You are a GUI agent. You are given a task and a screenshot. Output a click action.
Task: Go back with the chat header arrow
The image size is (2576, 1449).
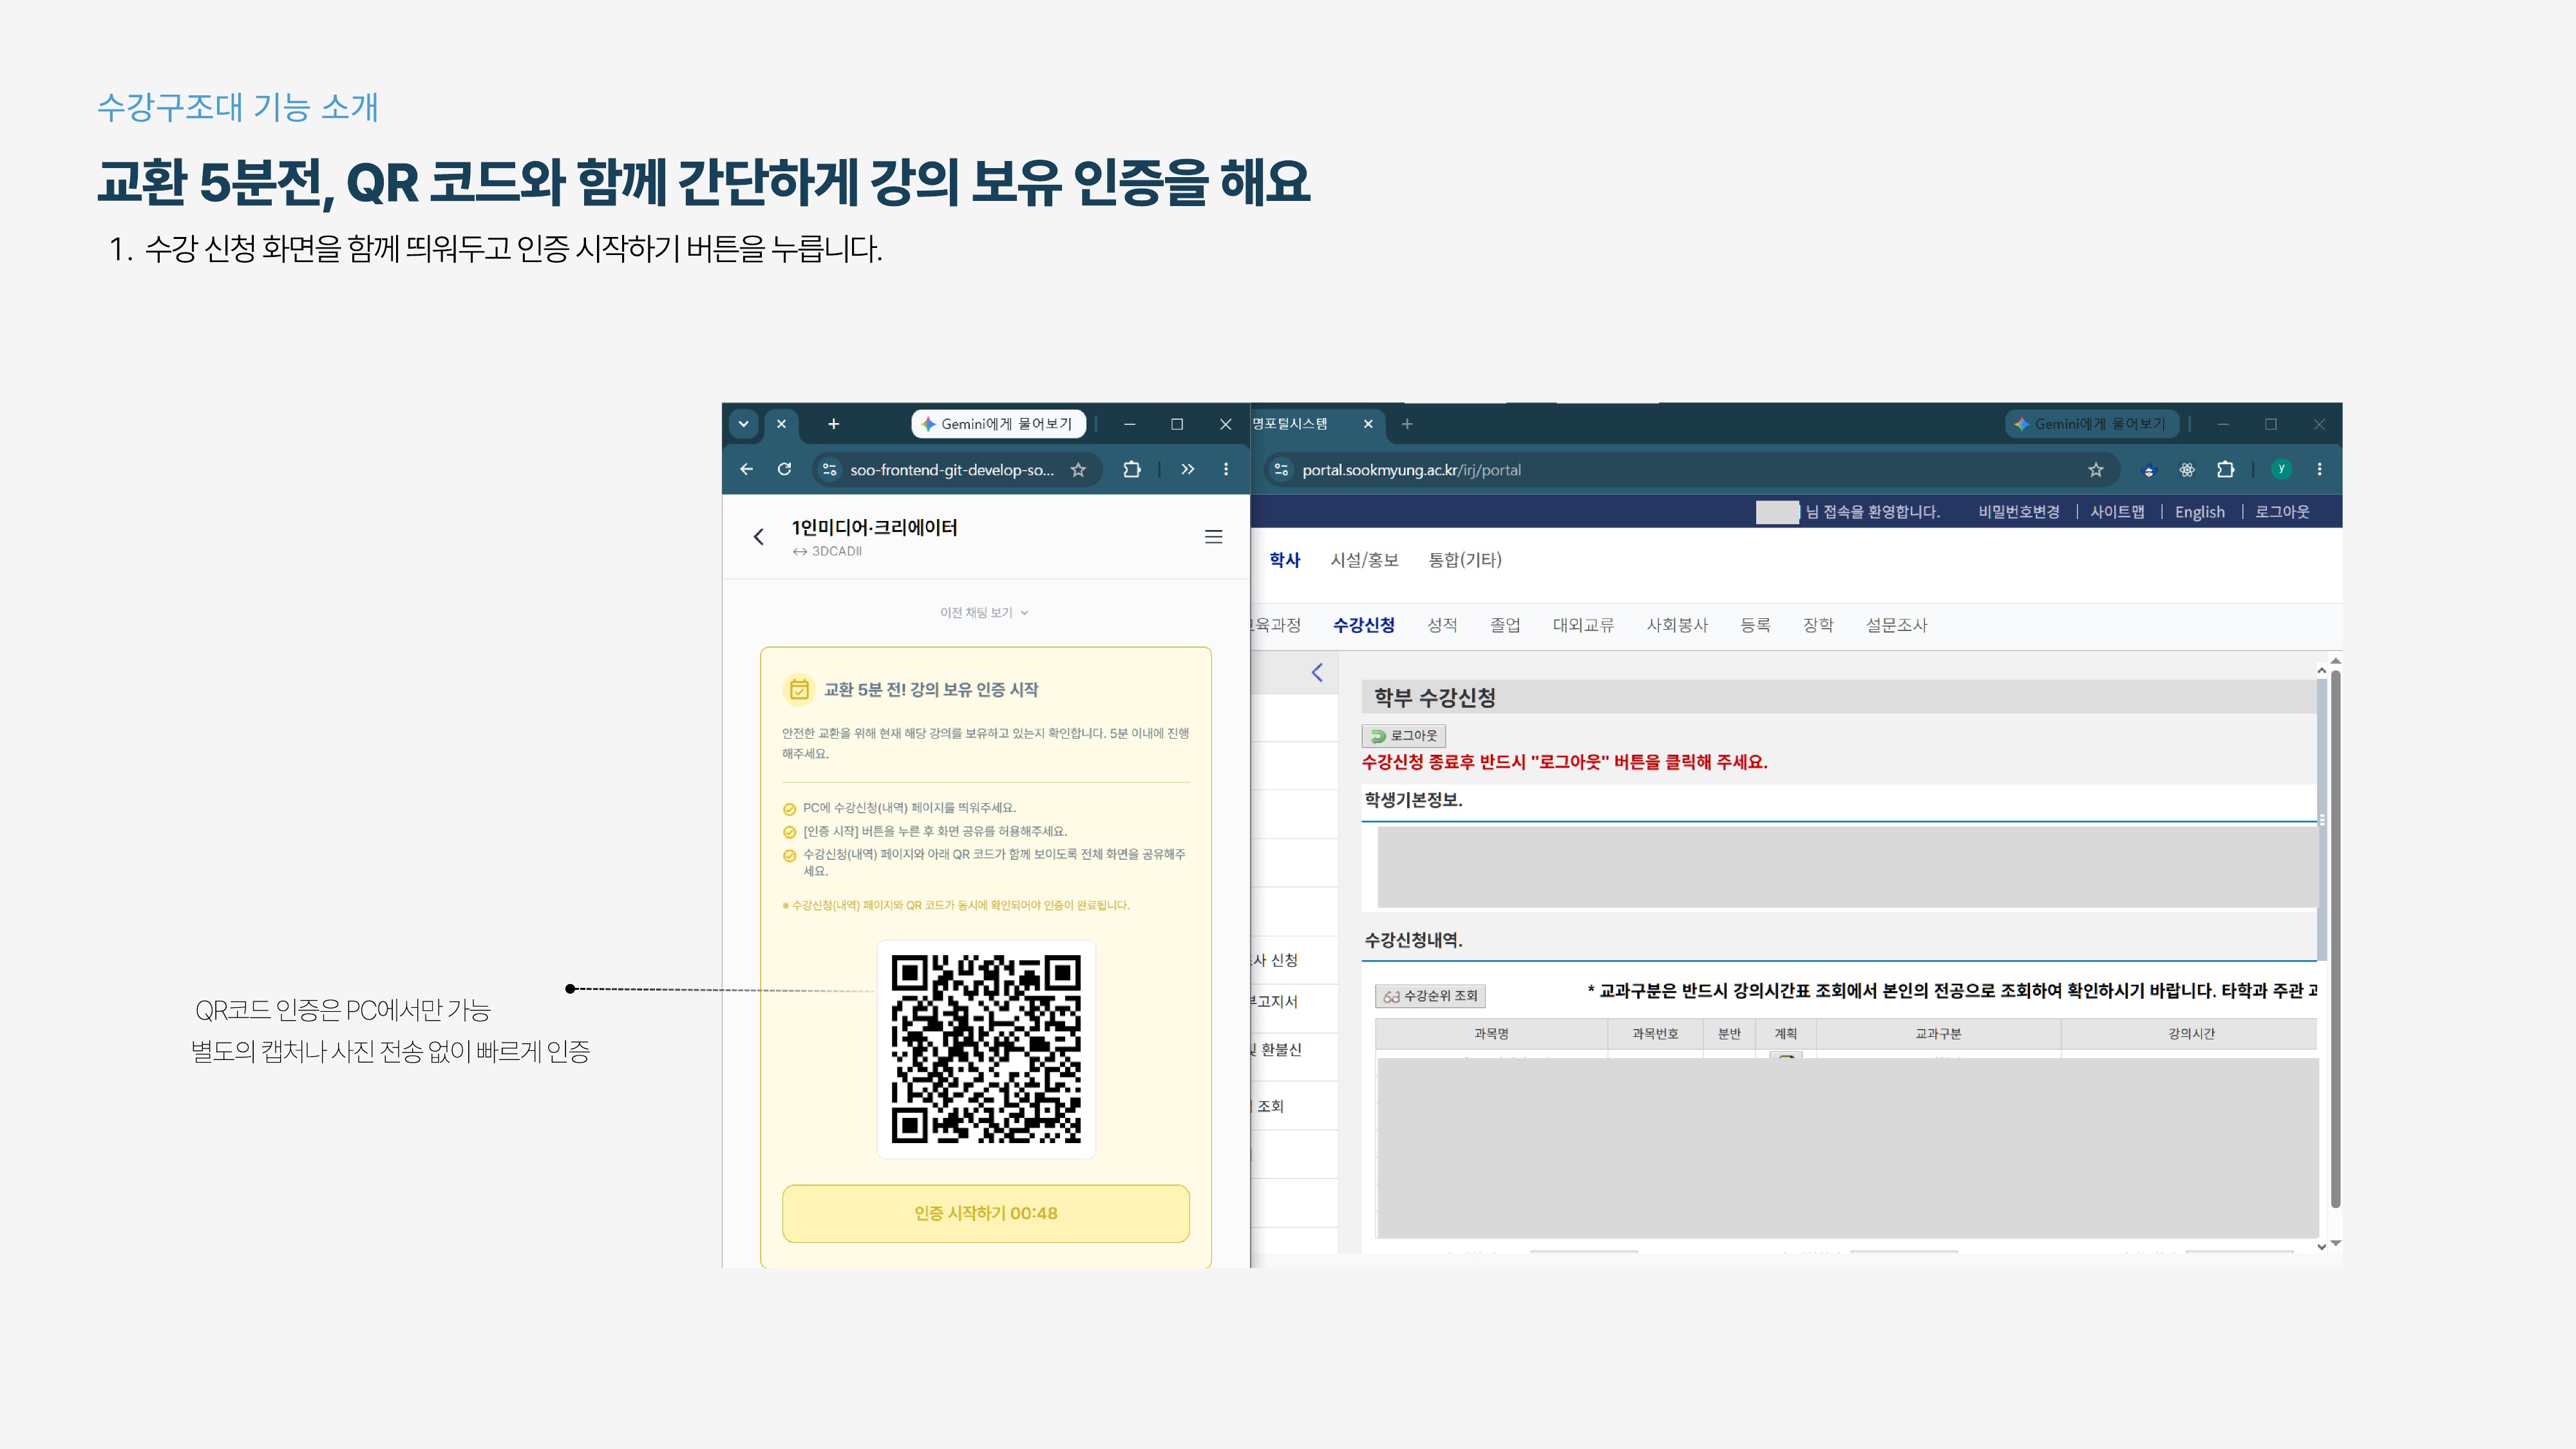[758, 537]
